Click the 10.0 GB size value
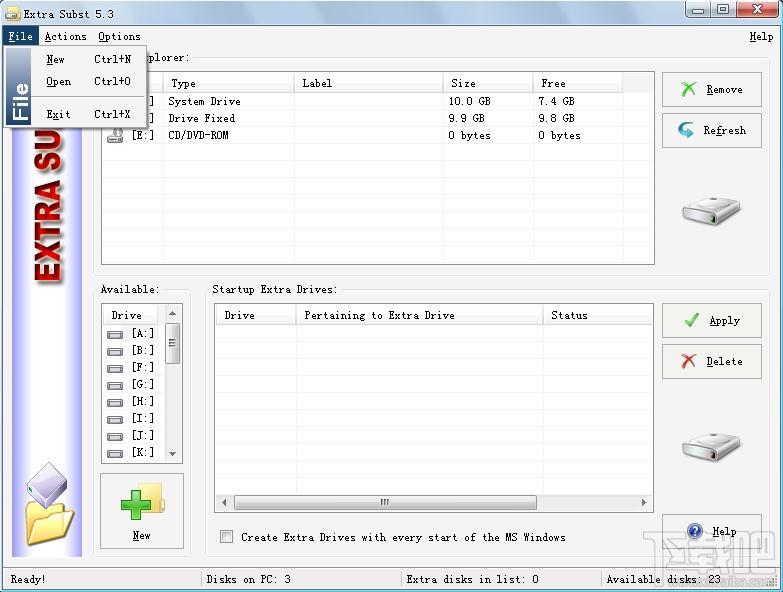The width and height of the screenshot is (783, 592). (469, 101)
